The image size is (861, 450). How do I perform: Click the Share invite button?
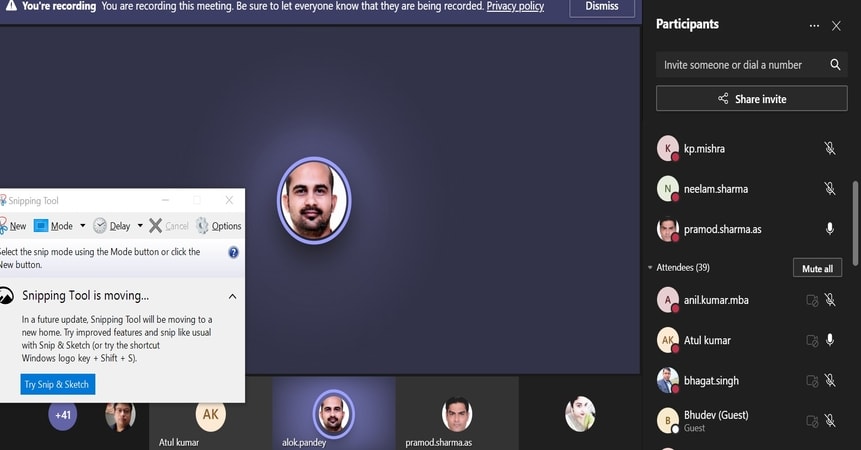tap(751, 99)
